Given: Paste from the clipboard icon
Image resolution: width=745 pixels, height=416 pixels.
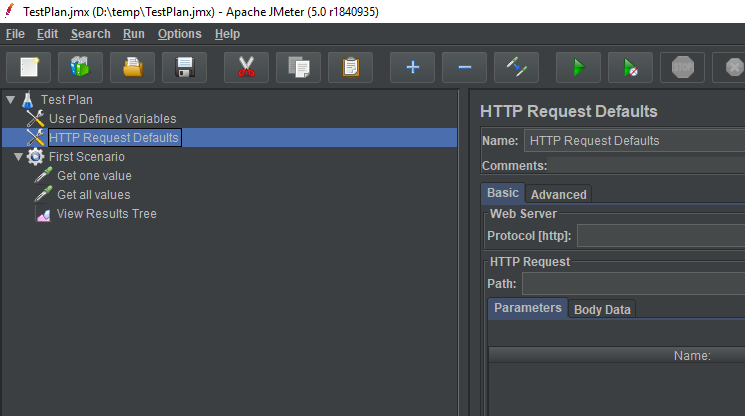Looking at the screenshot, I should coord(350,67).
